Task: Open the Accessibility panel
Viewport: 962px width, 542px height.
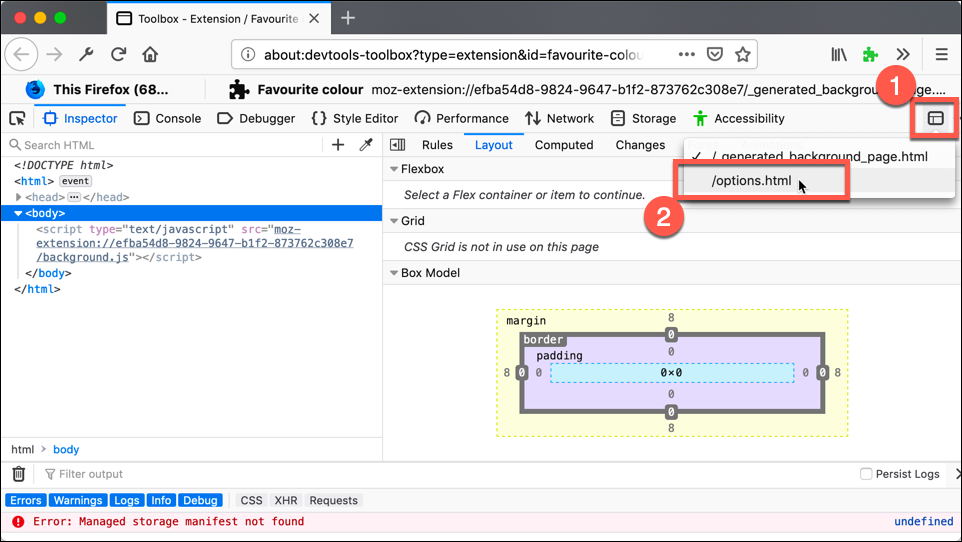Action: click(739, 118)
